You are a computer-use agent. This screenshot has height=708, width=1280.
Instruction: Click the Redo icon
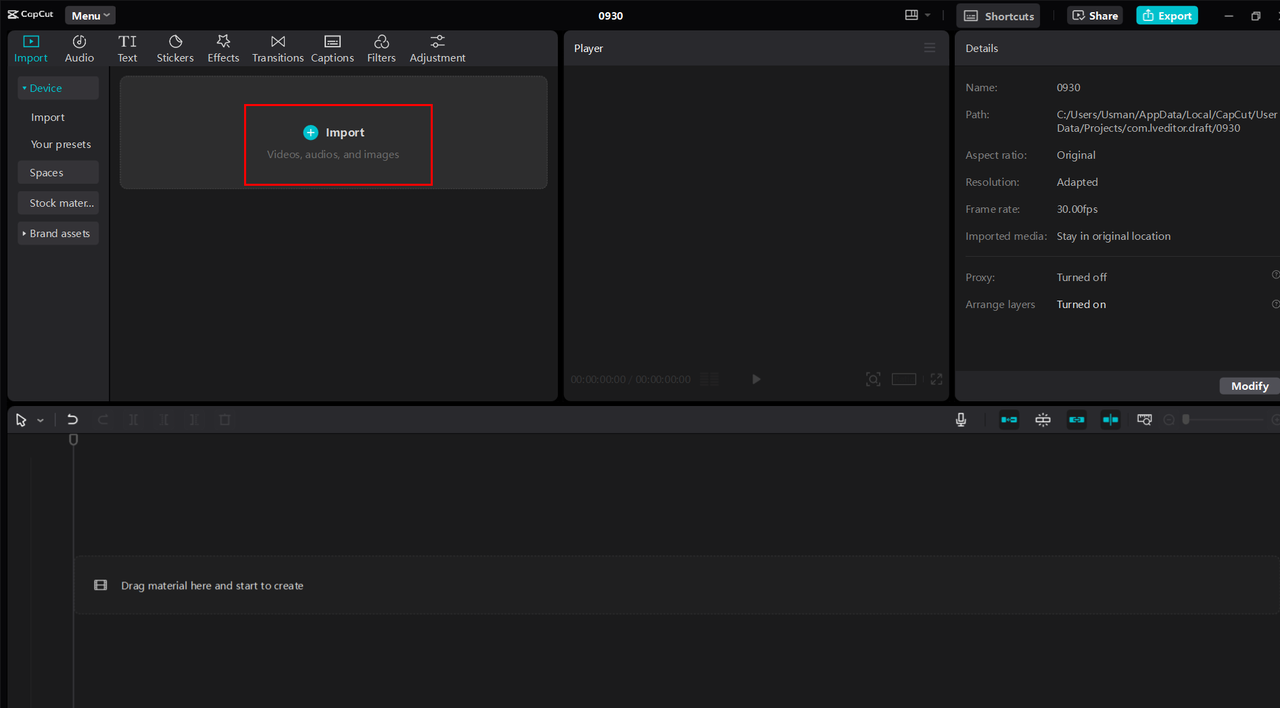(x=103, y=420)
